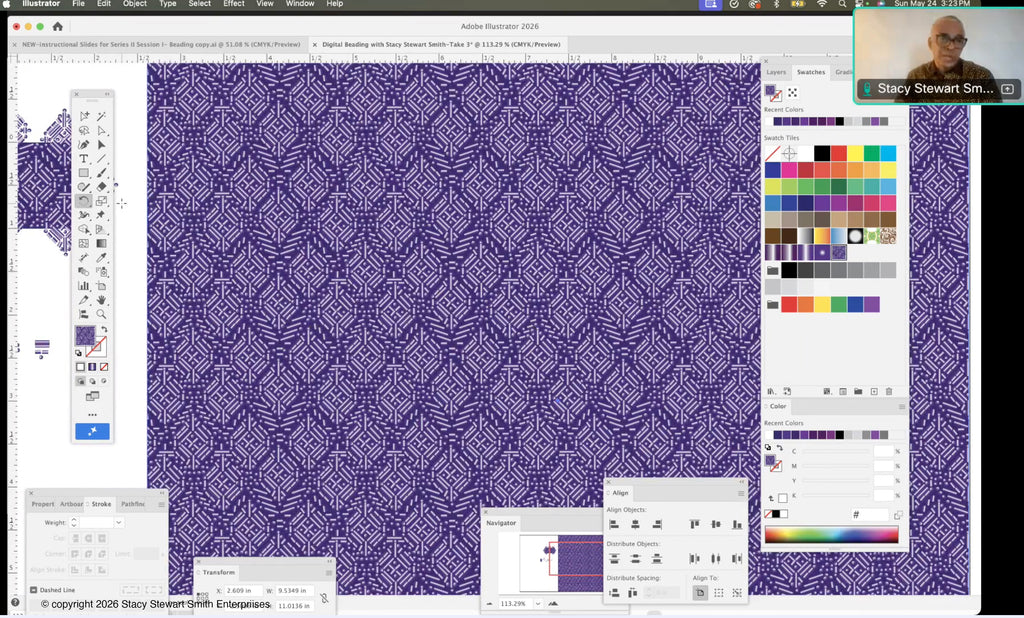1024x618 pixels.
Task: Click Horizontal Align Left in Align panel
Action: [x=614, y=524]
